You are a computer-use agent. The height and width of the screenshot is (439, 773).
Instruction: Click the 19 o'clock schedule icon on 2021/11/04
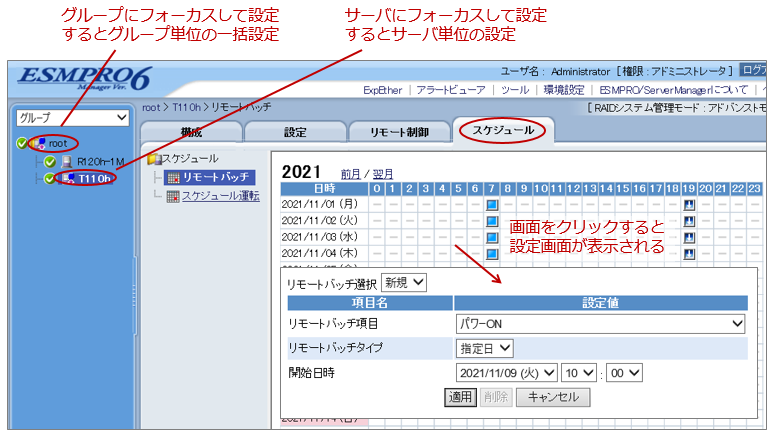689,254
